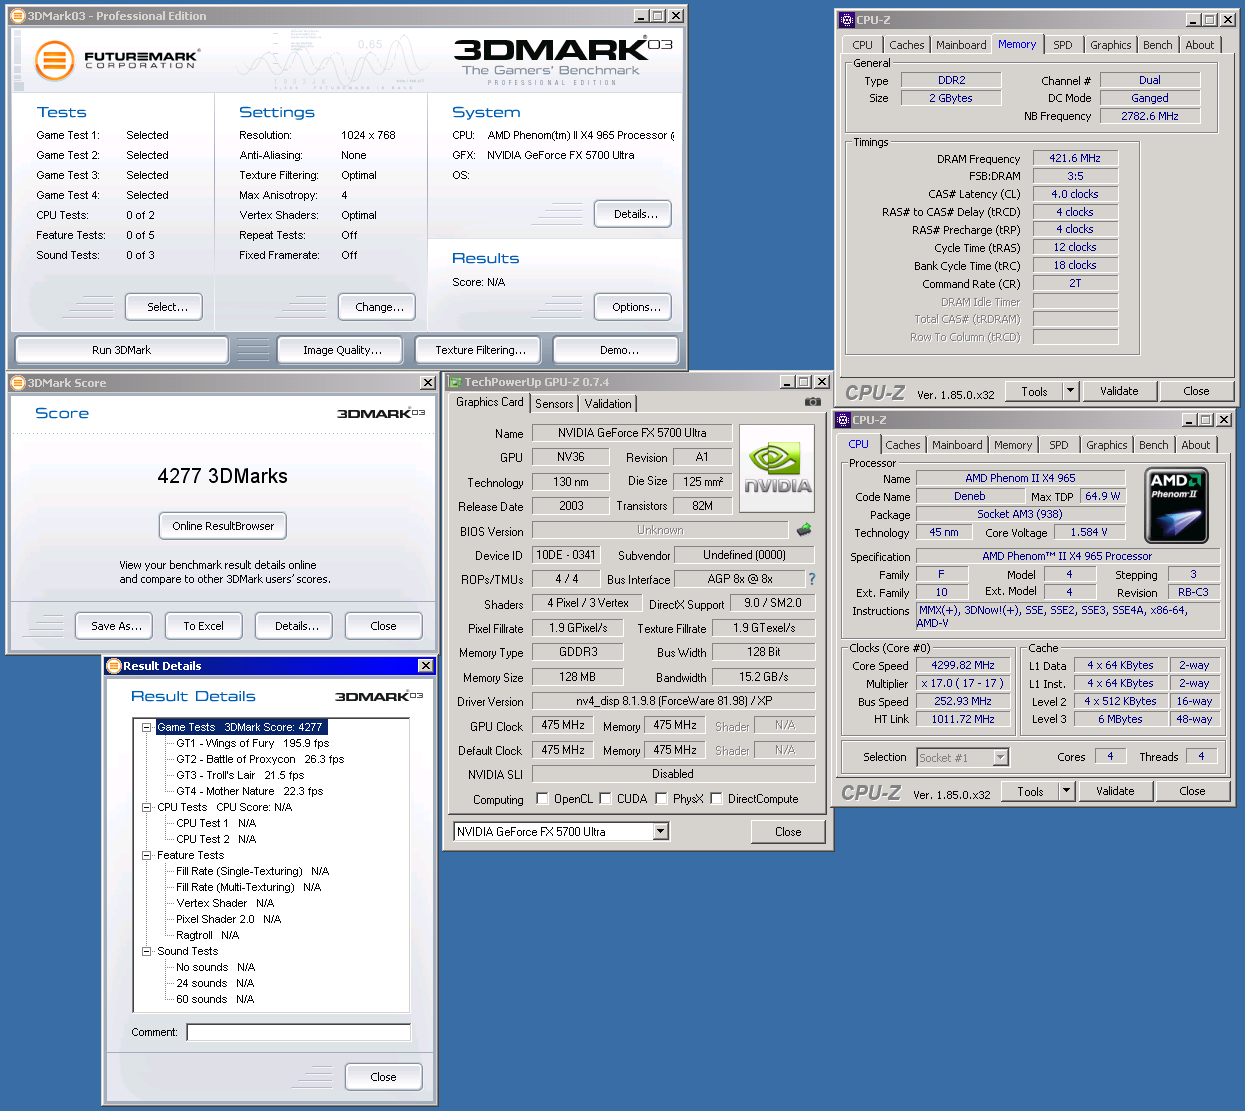Click the 3DMark Score window title icon
1245x1111 pixels.
coord(18,383)
